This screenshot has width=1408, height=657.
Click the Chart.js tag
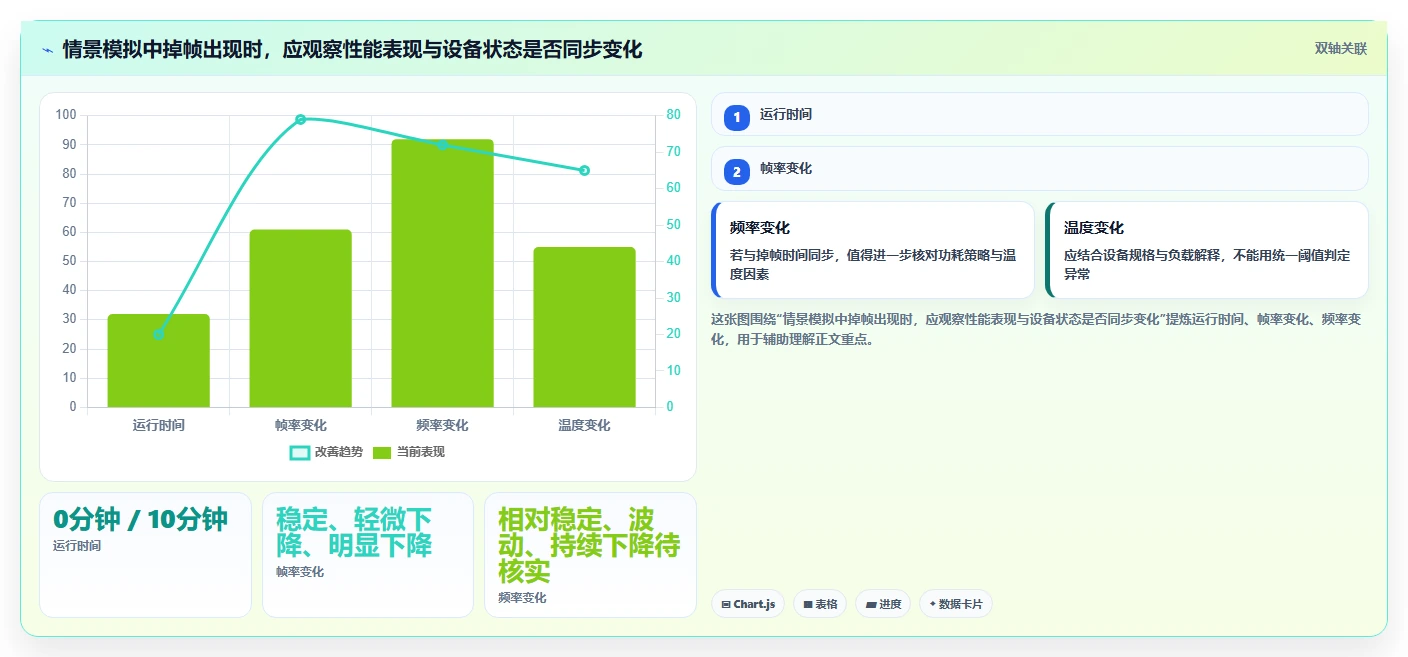tap(747, 604)
